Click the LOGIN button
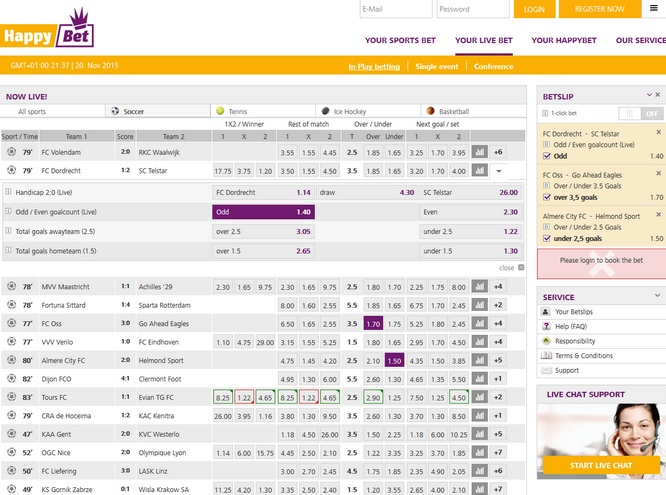The width and height of the screenshot is (666, 495). pyautogui.click(x=534, y=9)
